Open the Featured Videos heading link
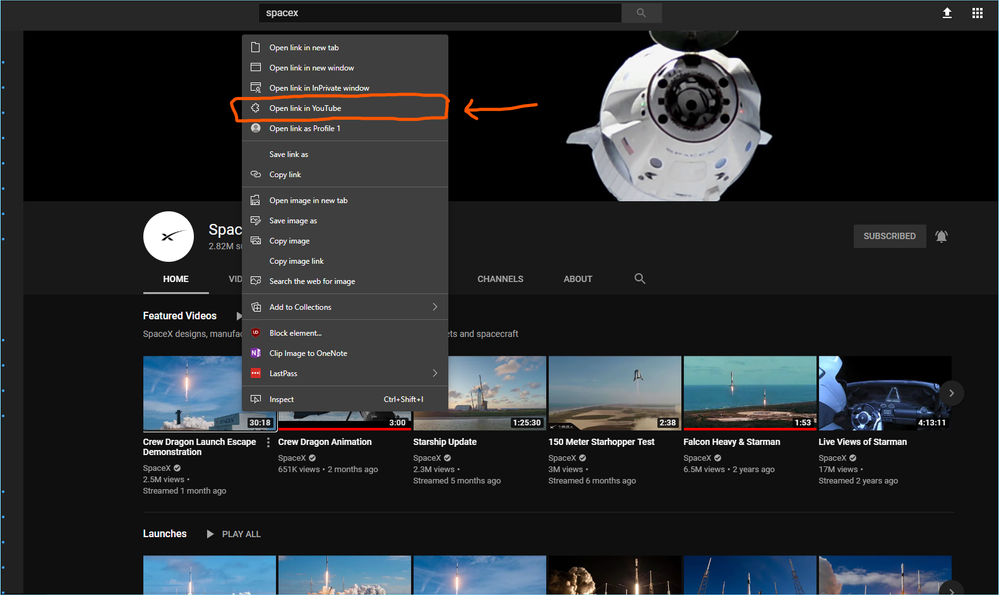 pos(180,316)
